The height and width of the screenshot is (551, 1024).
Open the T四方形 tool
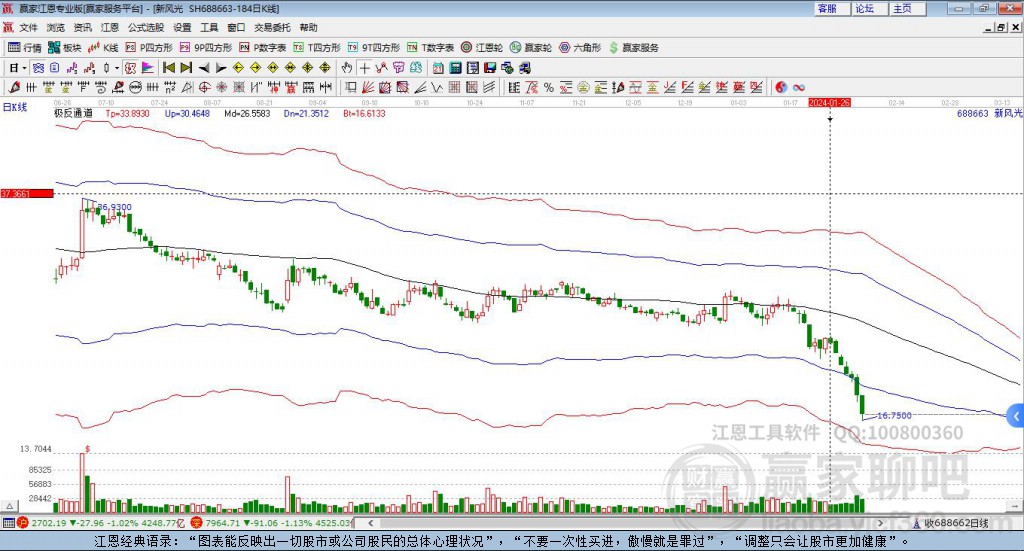pos(317,48)
